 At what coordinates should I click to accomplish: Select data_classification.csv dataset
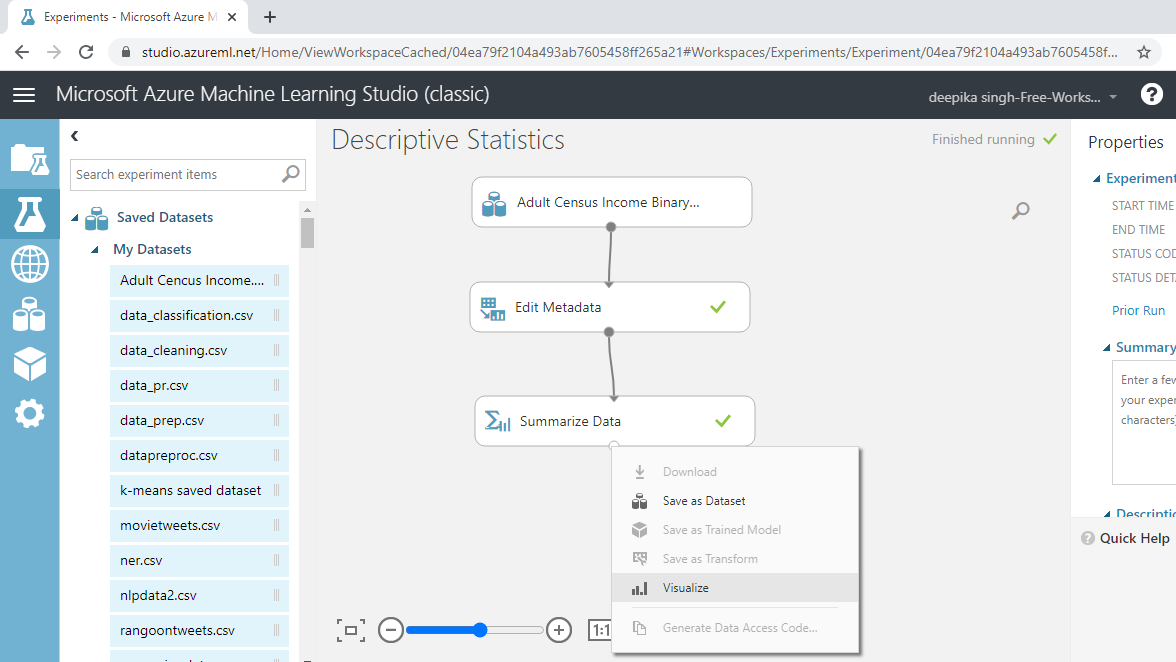pos(200,316)
